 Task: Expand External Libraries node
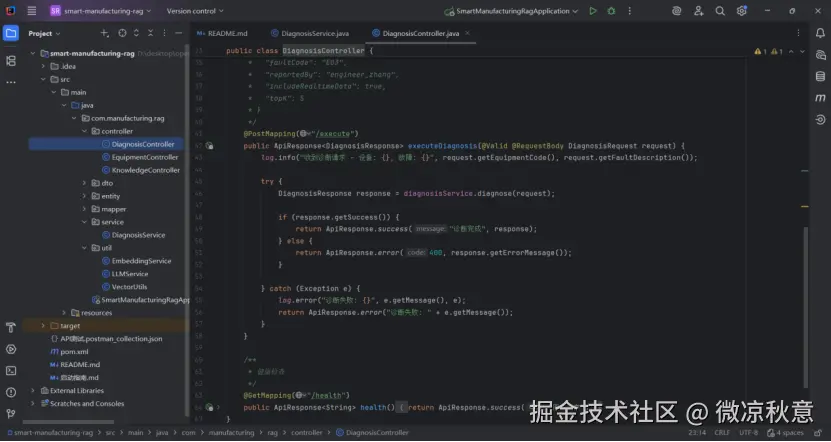pos(33,391)
